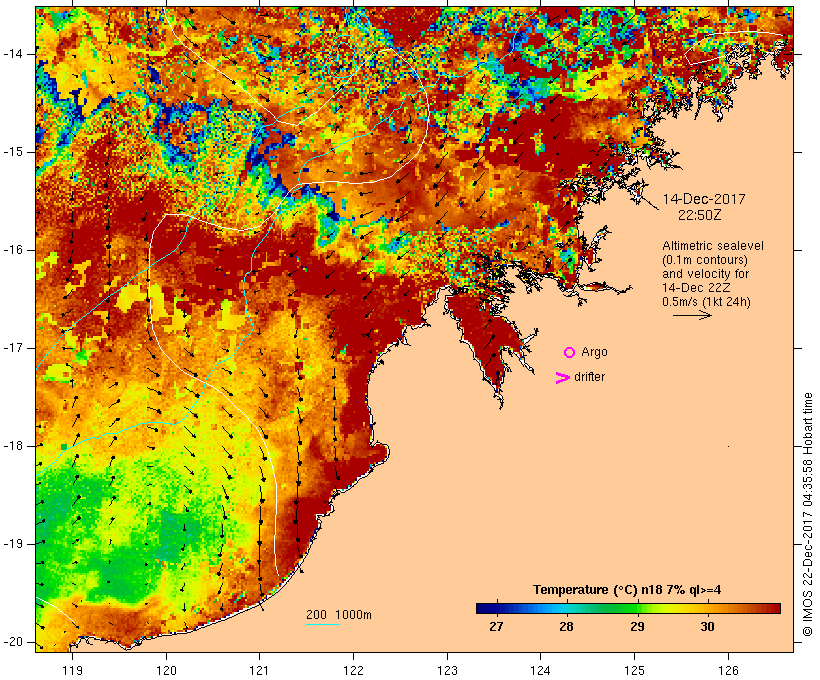Click latitude axis label -16
Image resolution: width=820 pixels, height=680 pixels.
pyautogui.click(x=13, y=250)
